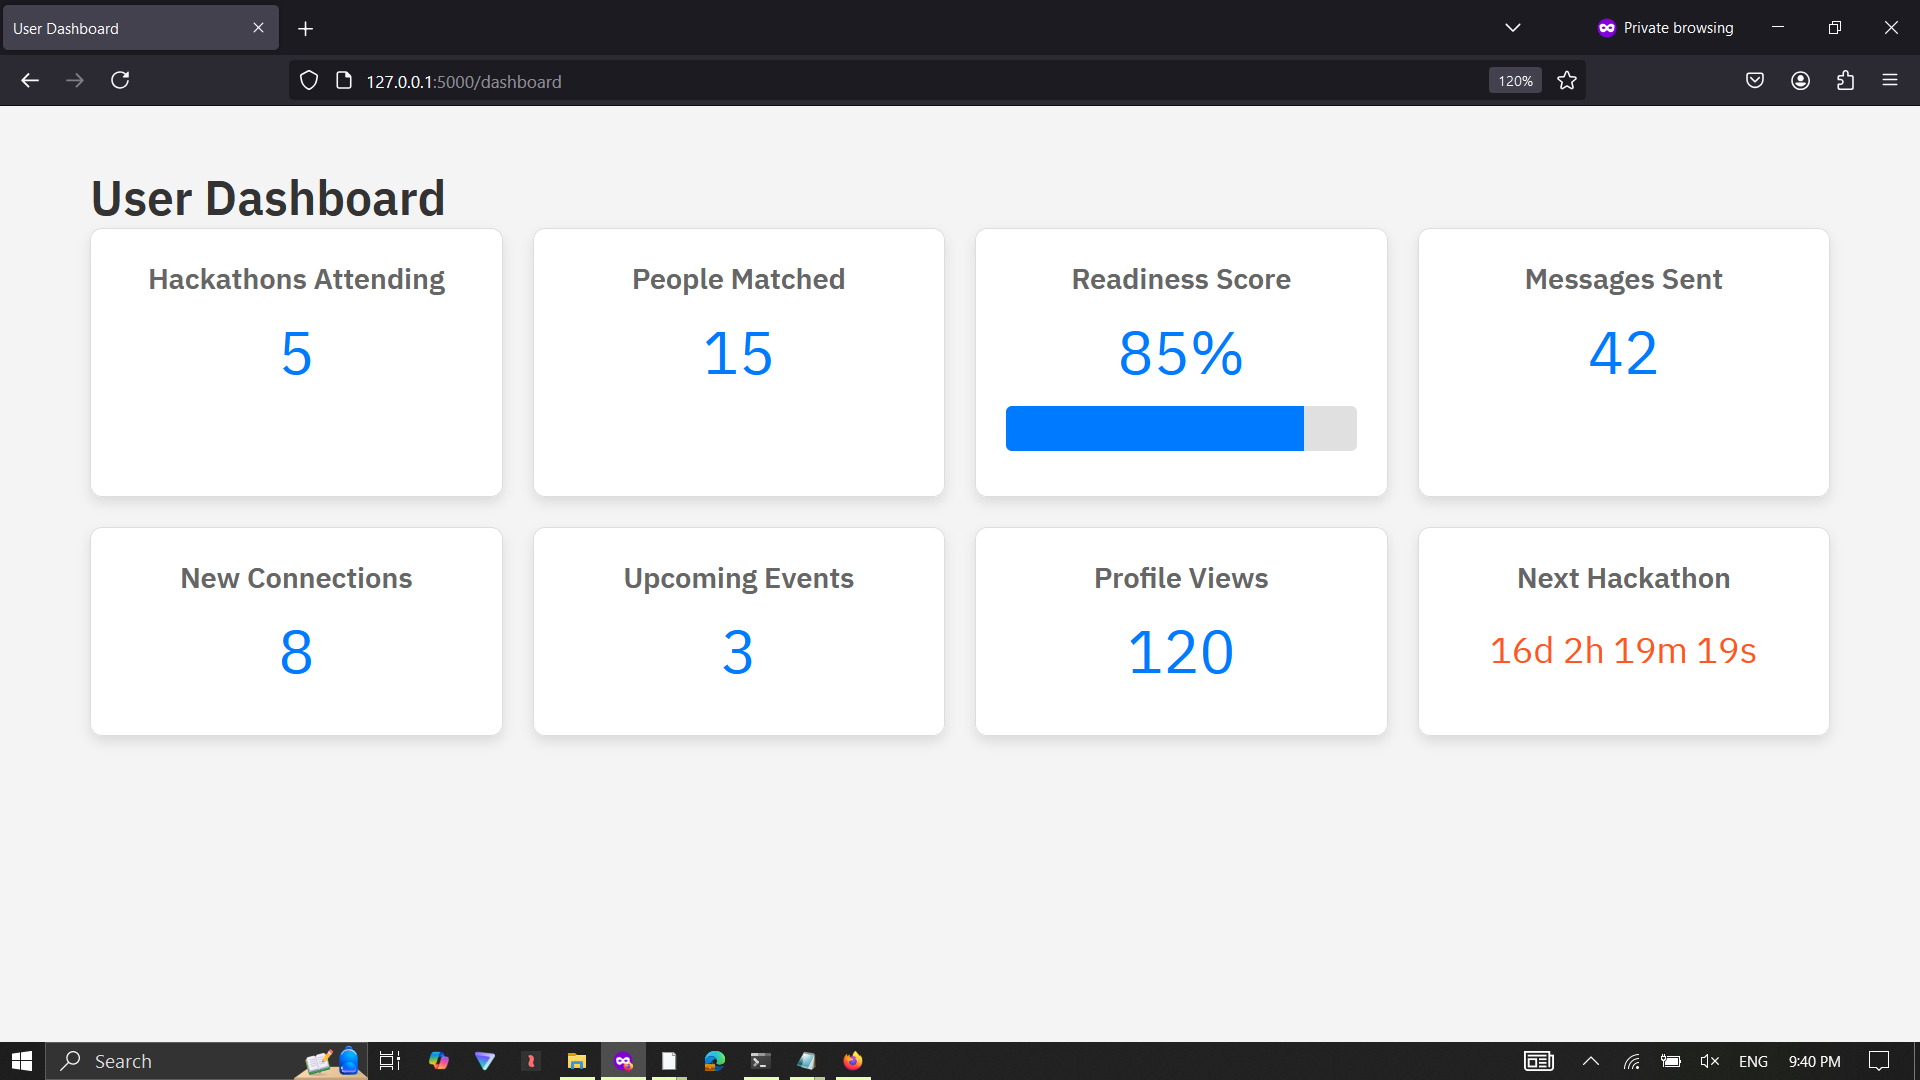This screenshot has height=1080, width=1920.
Task: Open the Windows Start menu
Action: tap(22, 1061)
